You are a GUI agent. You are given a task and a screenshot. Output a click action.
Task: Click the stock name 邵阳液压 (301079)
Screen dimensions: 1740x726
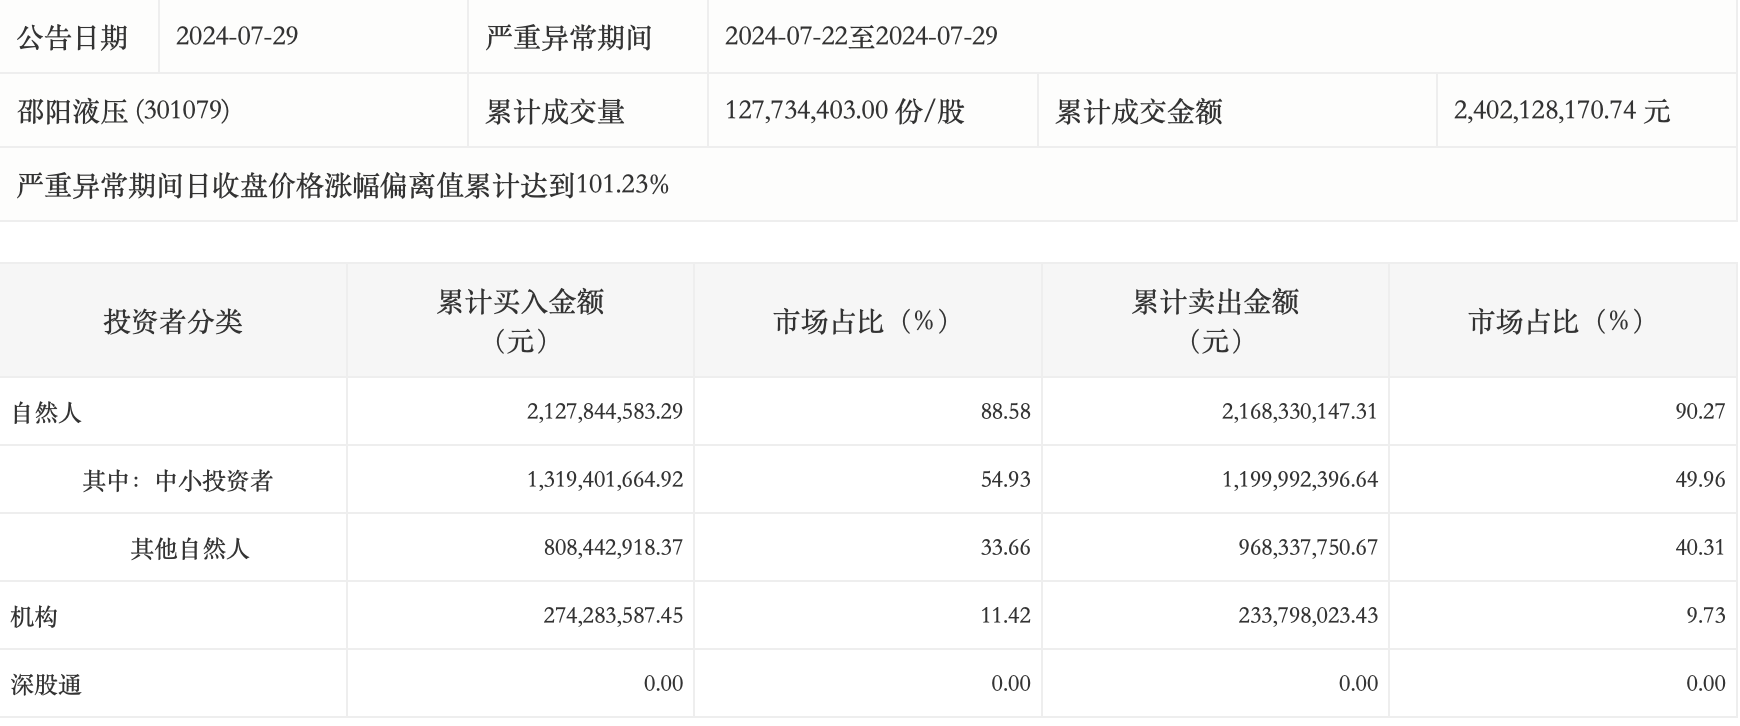pos(124,110)
